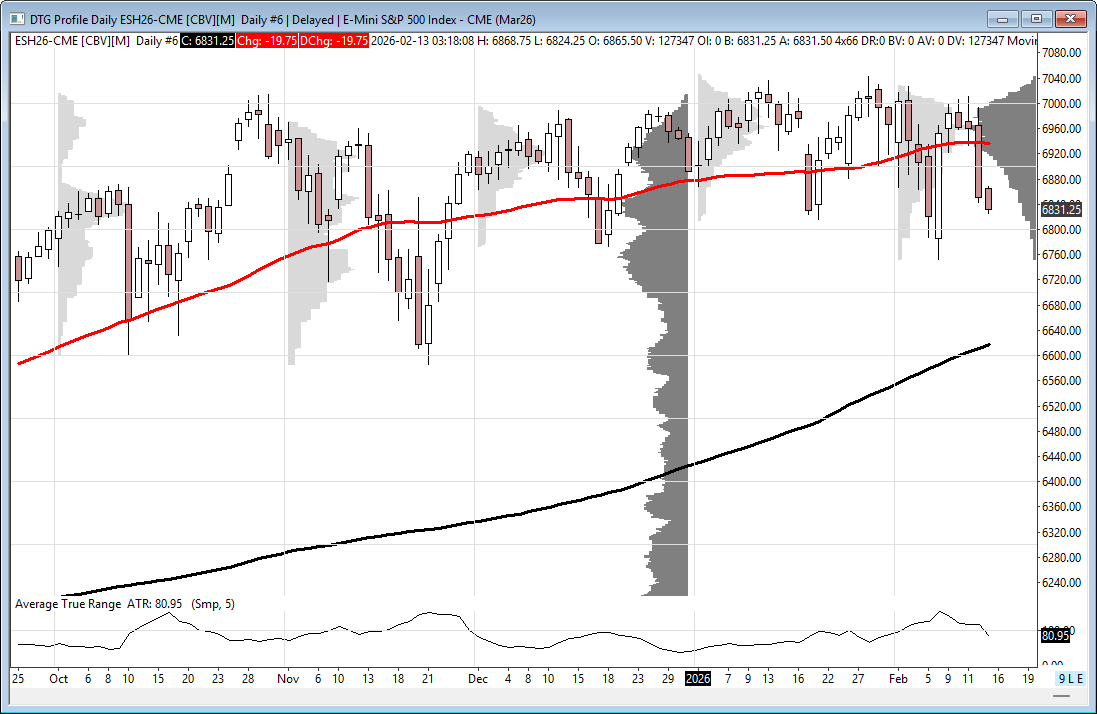Select the Average True Range study label
Image resolution: width=1097 pixels, height=714 pixels.
(68, 604)
